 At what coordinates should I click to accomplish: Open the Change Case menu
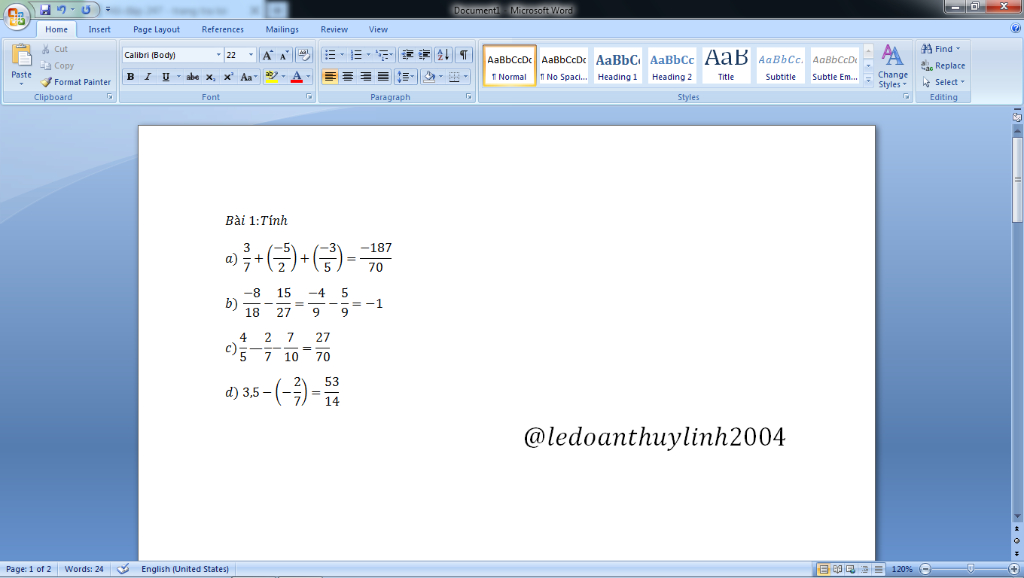pyautogui.click(x=248, y=77)
